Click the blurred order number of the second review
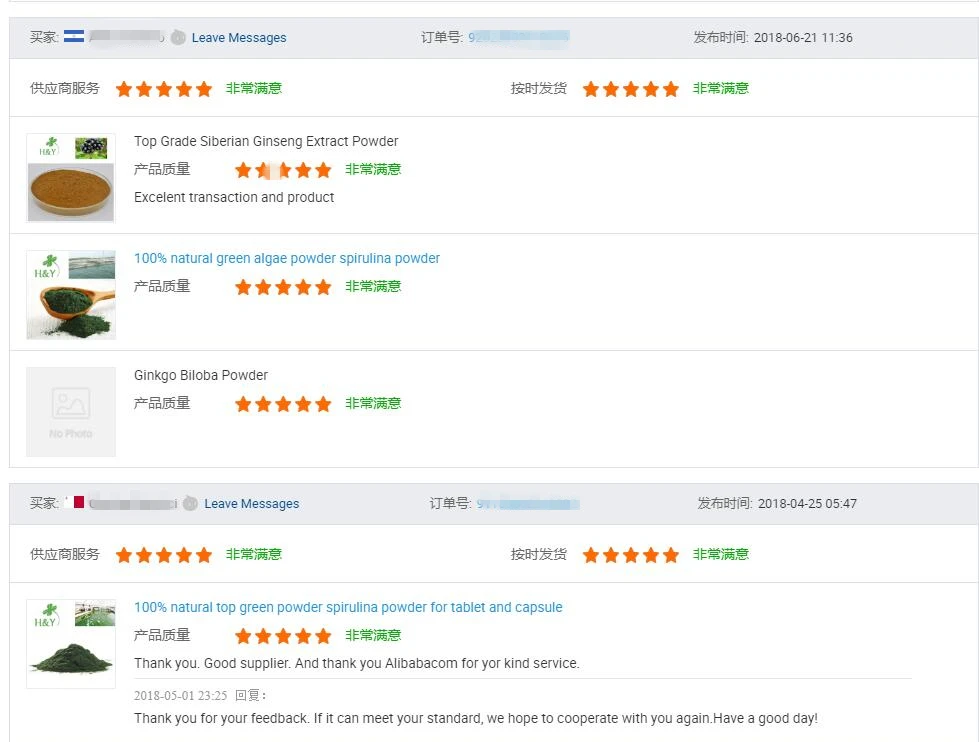This screenshot has height=742, width=979. coord(527,504)
